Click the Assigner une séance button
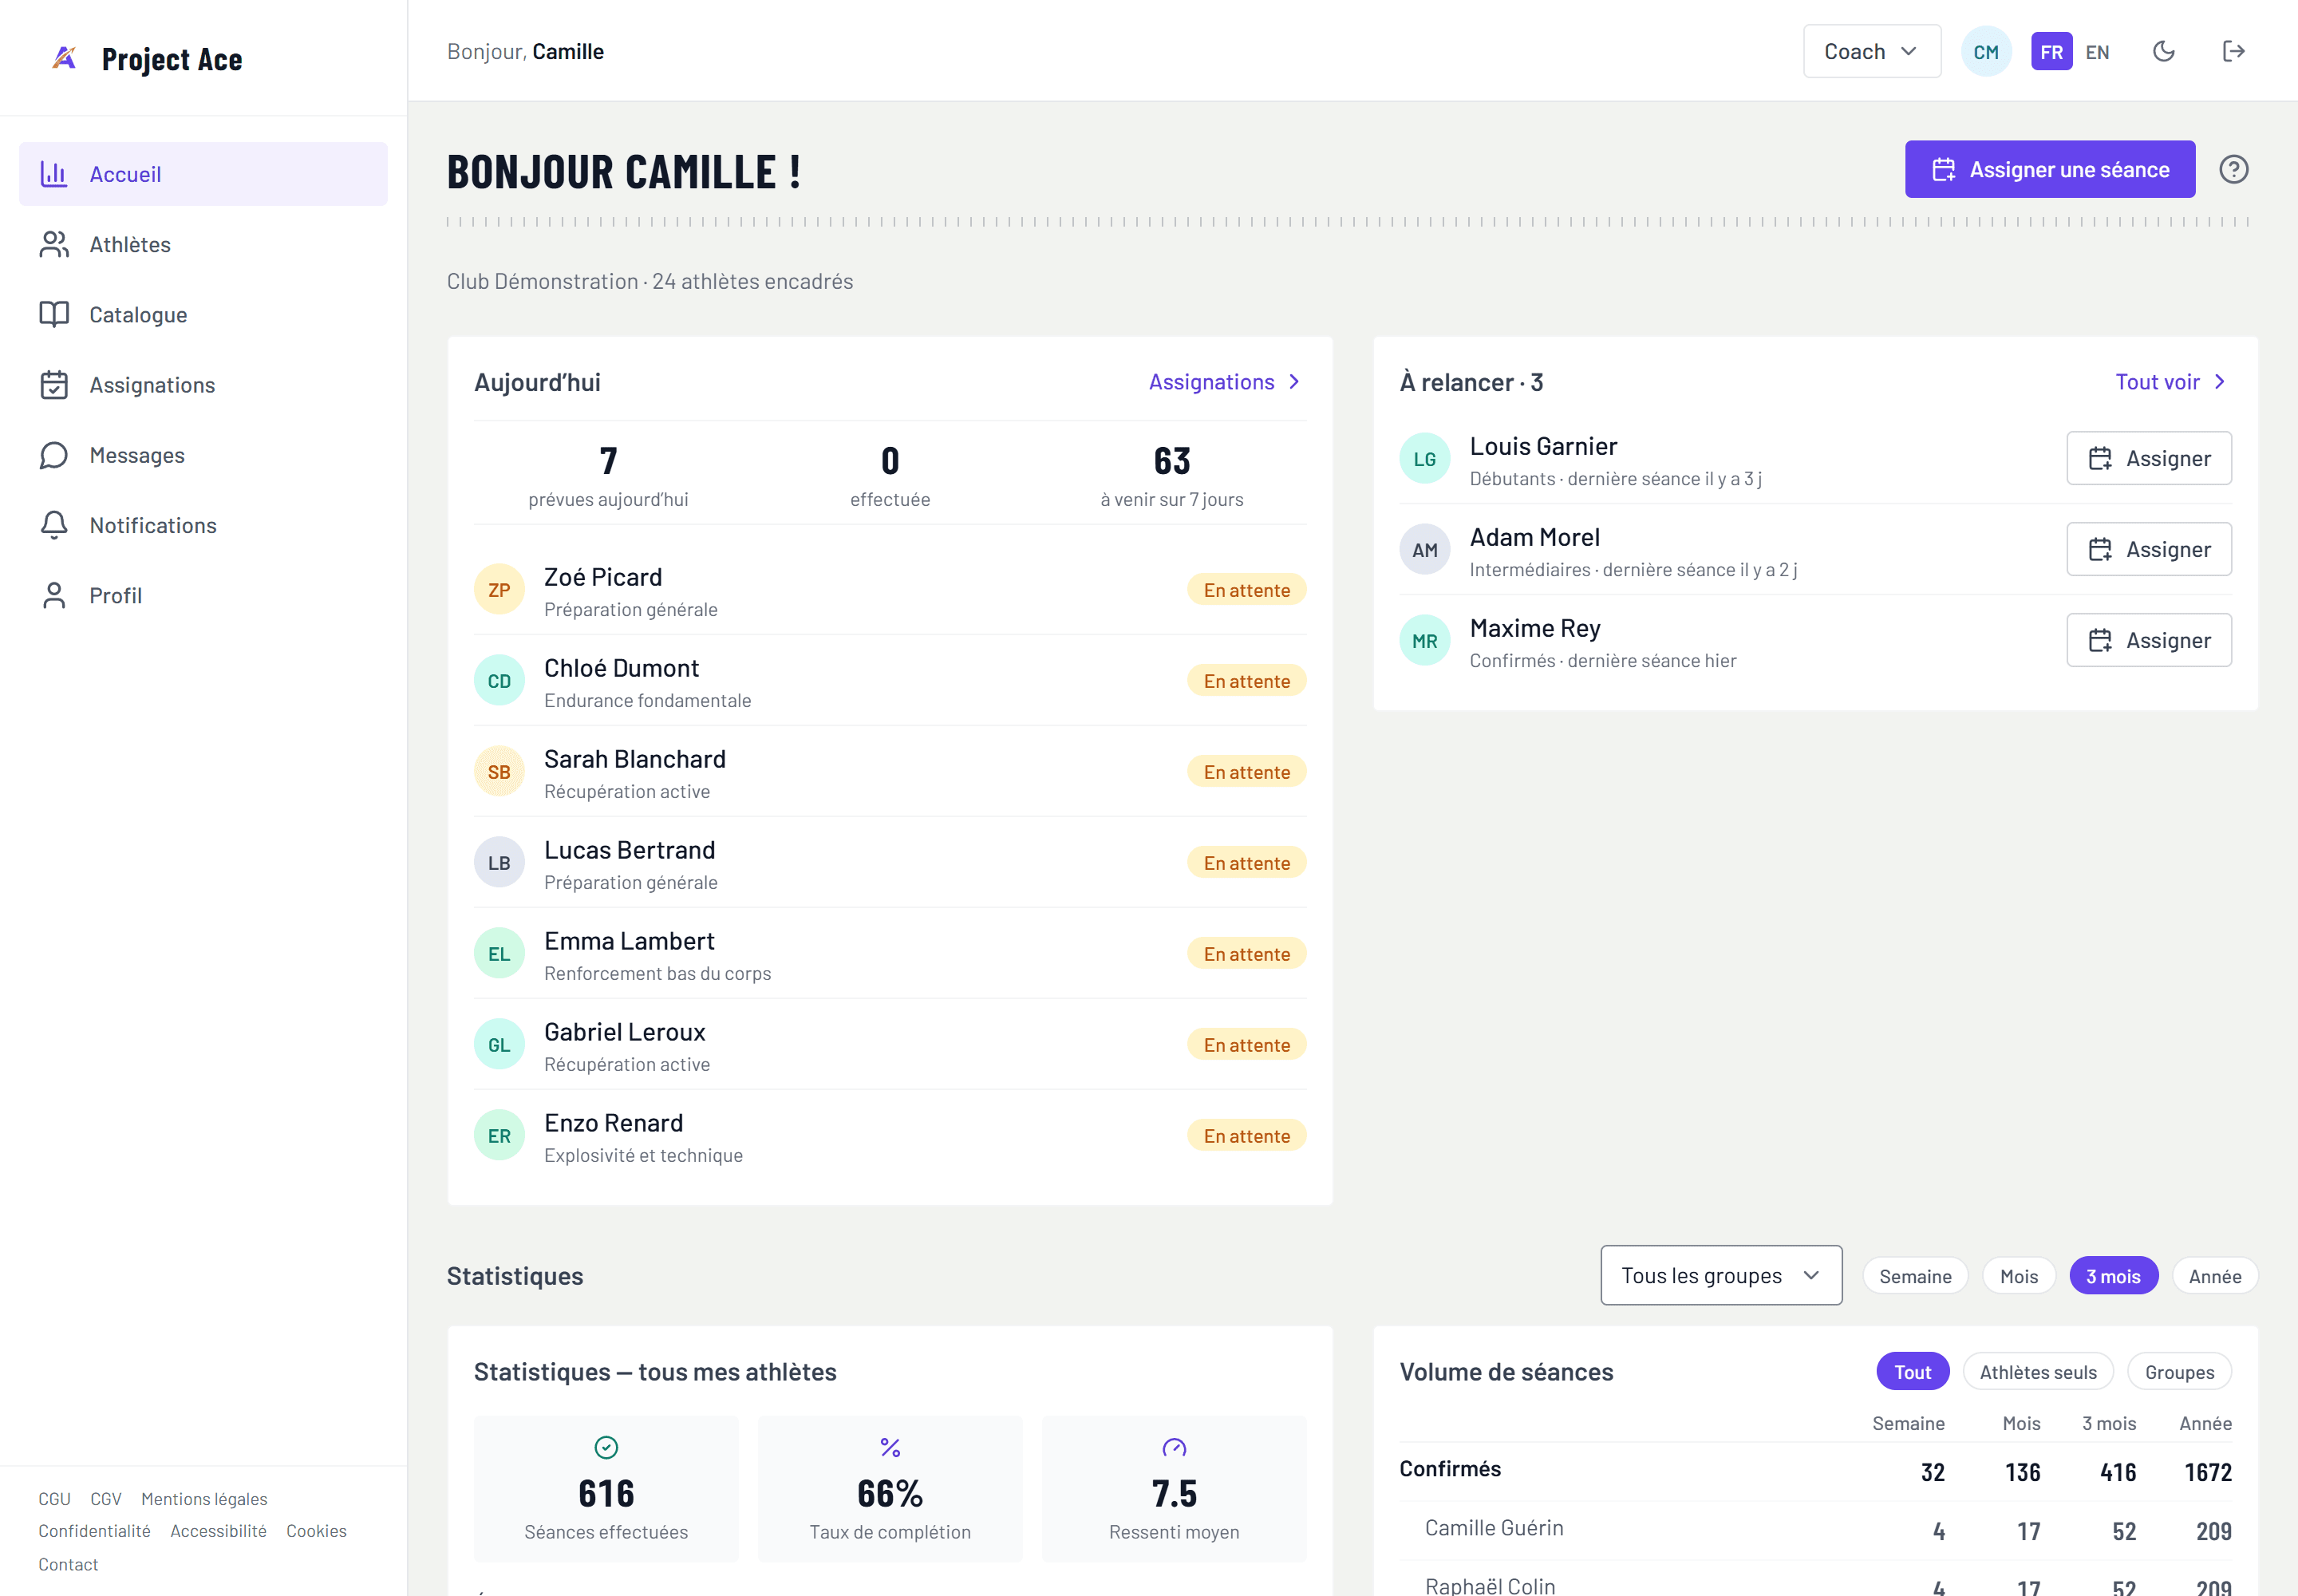The image size is (2298, 1596). point(2049,169)
